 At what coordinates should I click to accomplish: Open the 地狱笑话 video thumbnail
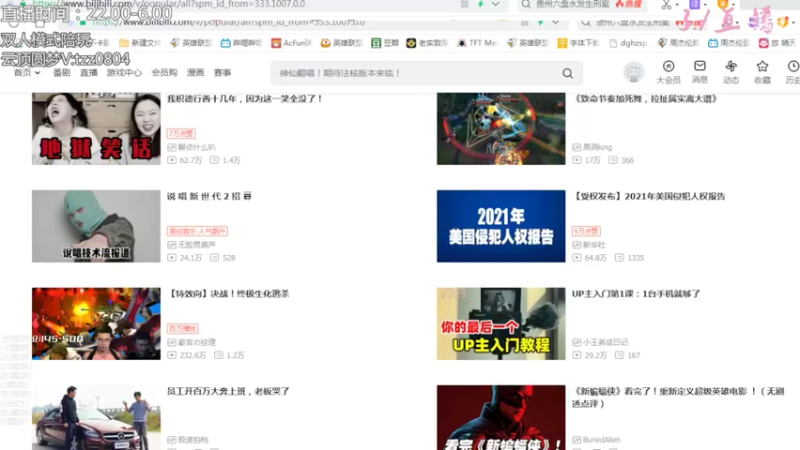[x=96, y=129]
